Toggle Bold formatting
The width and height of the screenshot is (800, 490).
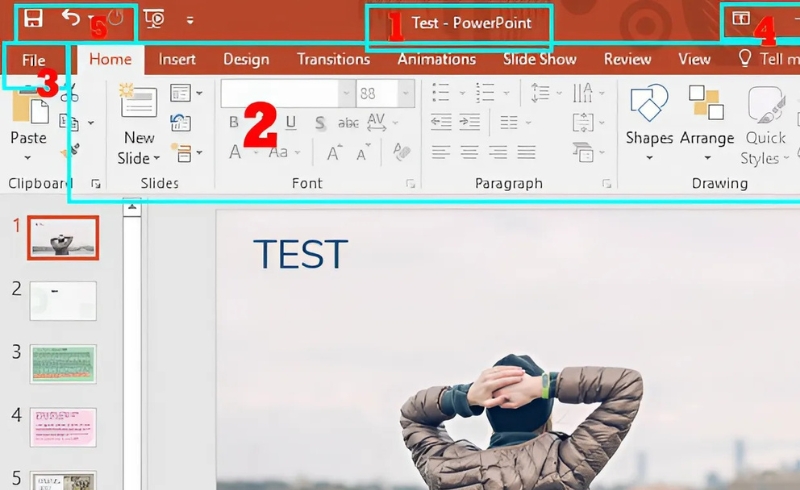[234, 122]
